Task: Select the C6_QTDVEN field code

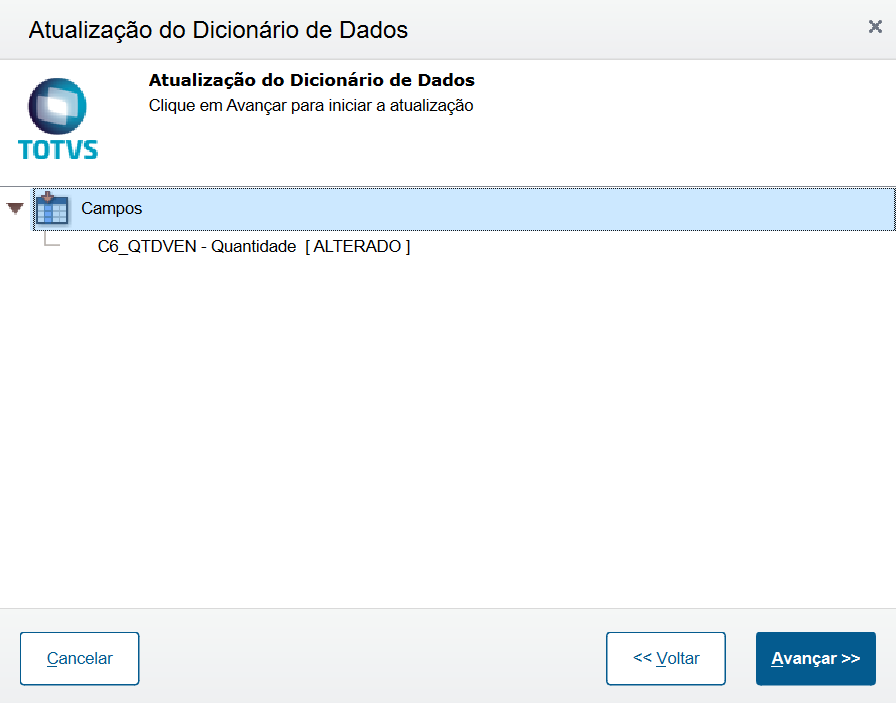Action: [146, 246]
